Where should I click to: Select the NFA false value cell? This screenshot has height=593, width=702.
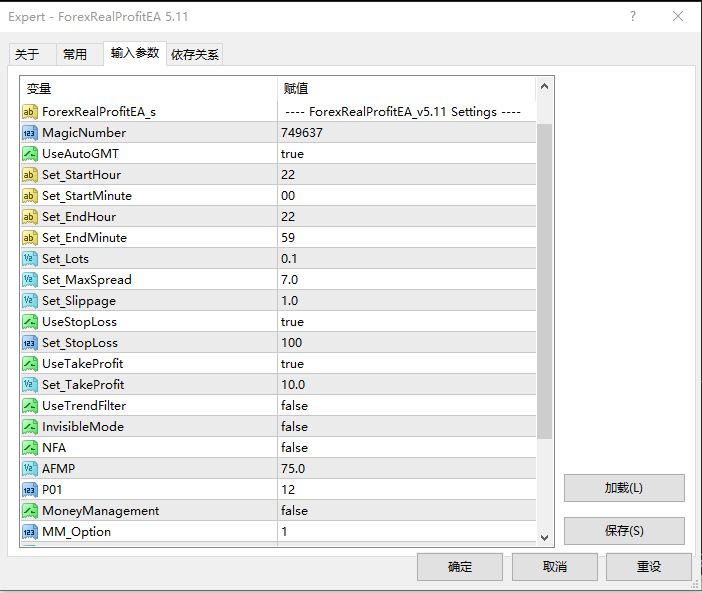click(406, 448)
